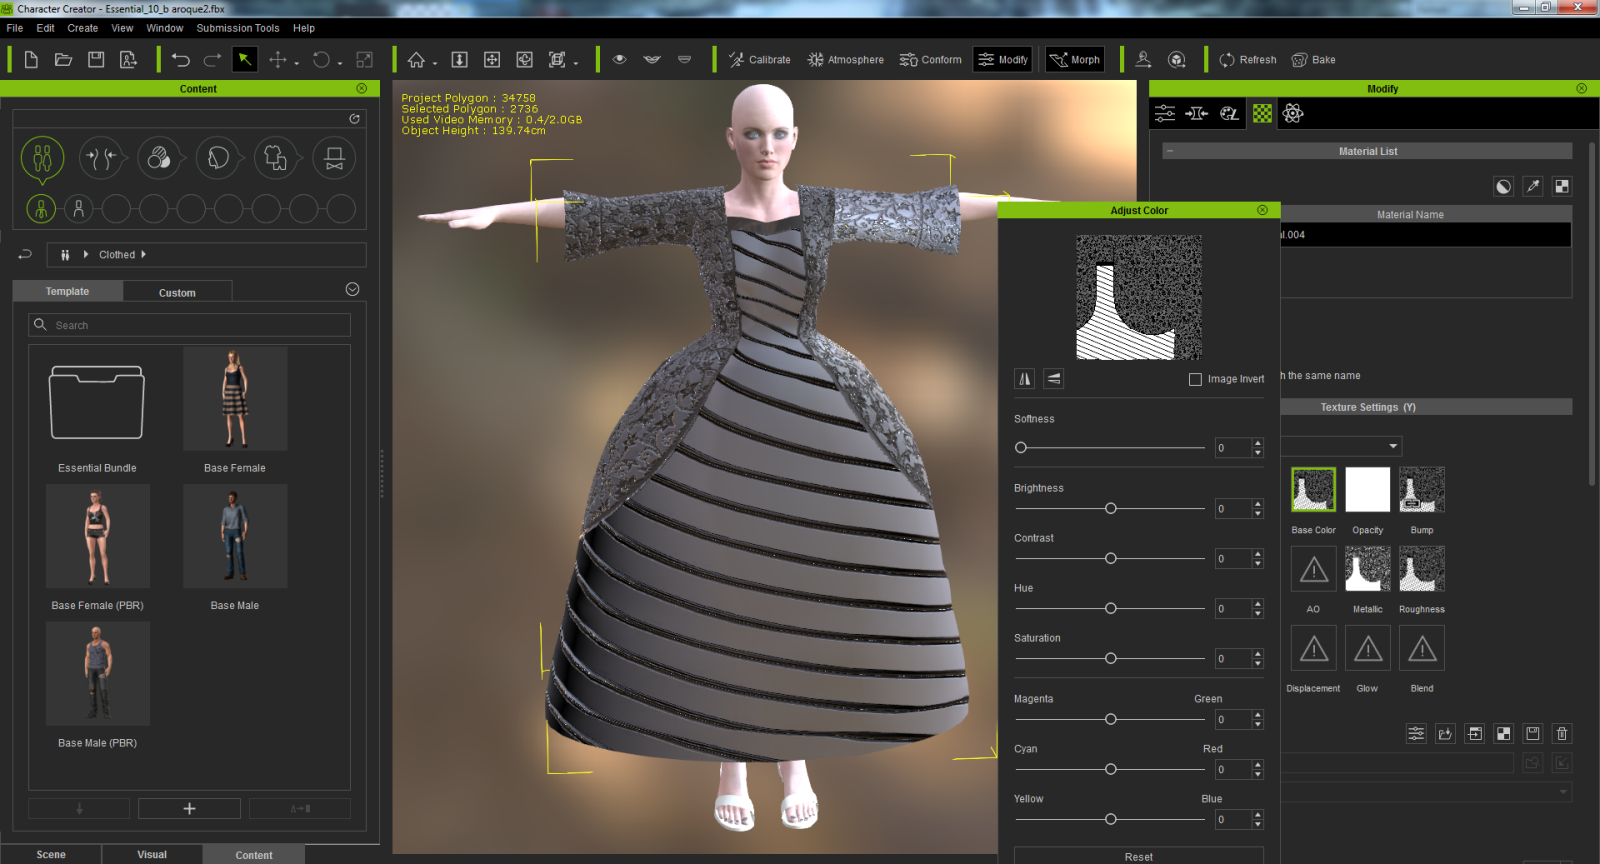Adjust the Softness slider handle
This screenshot has width=1600, height=864.
point(1021,448)
